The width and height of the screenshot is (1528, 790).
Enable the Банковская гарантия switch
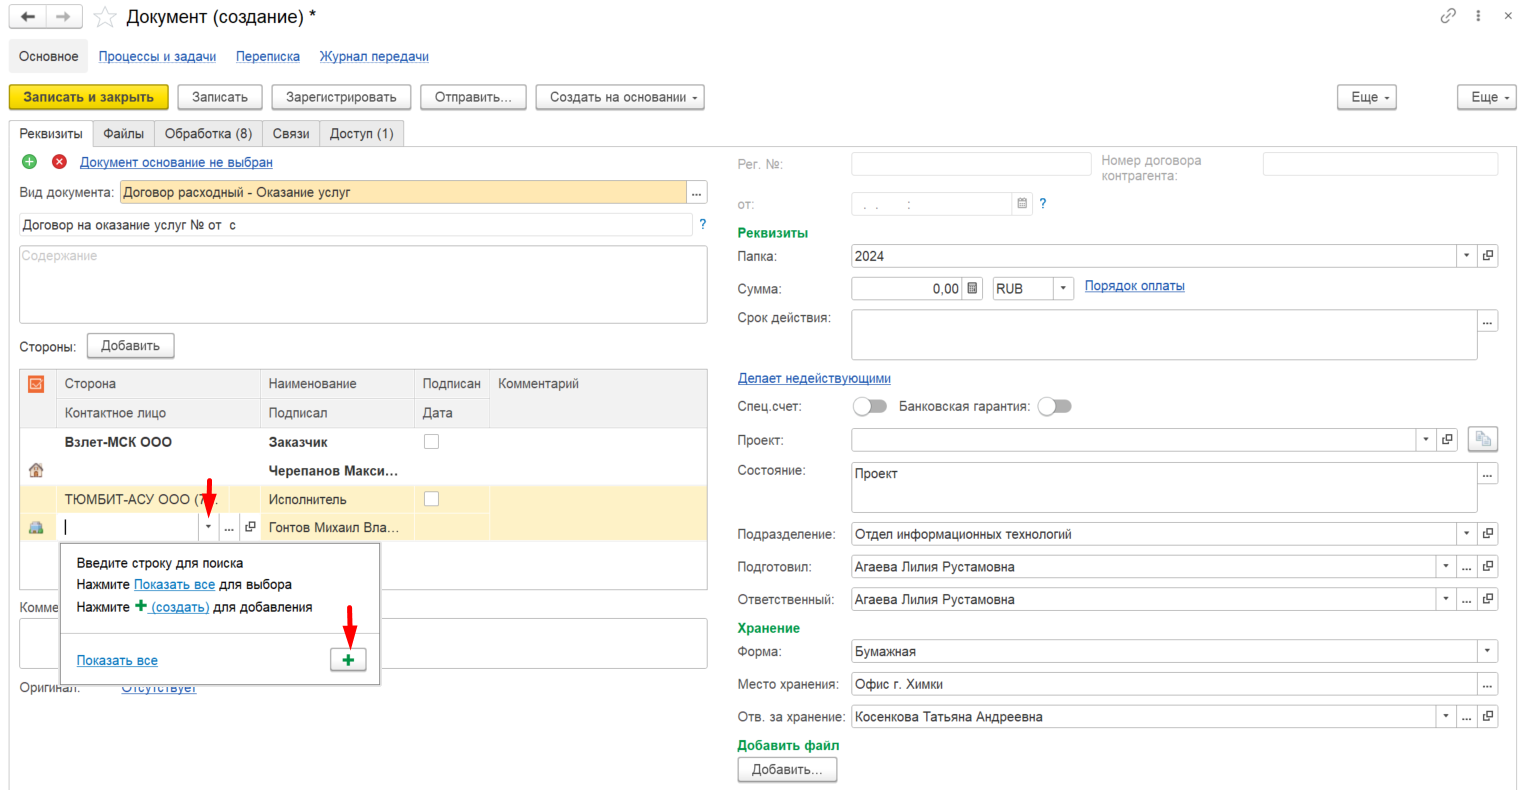[x=1054, y=406]
